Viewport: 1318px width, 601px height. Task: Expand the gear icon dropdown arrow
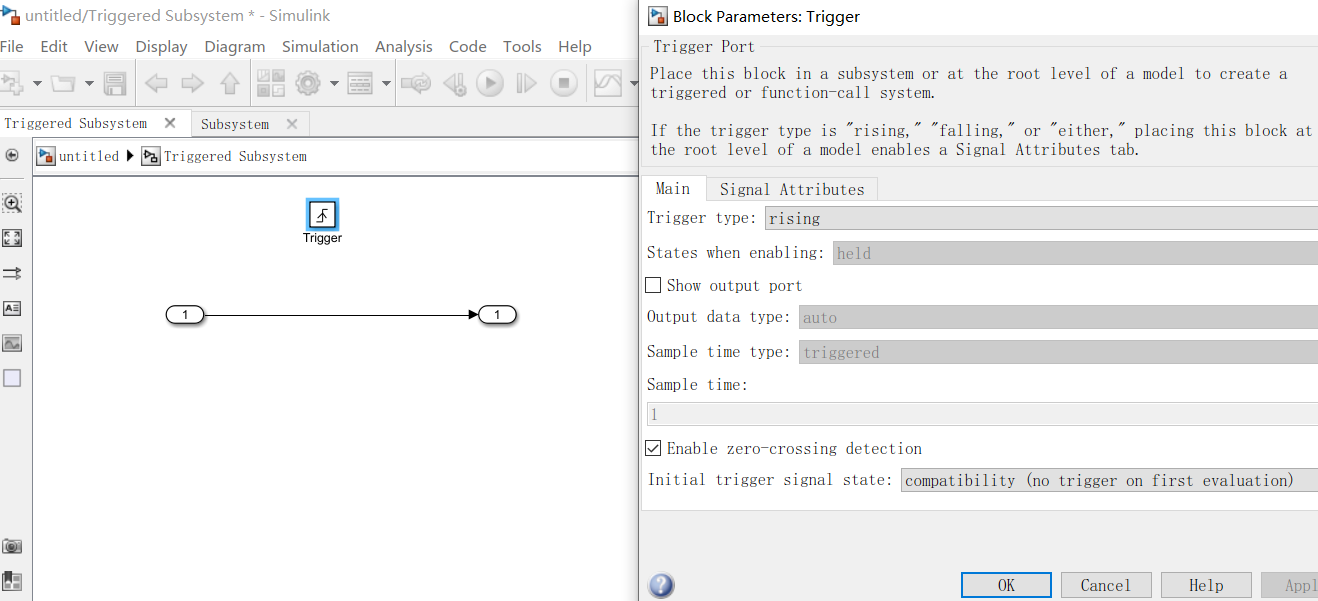(333, 84)
